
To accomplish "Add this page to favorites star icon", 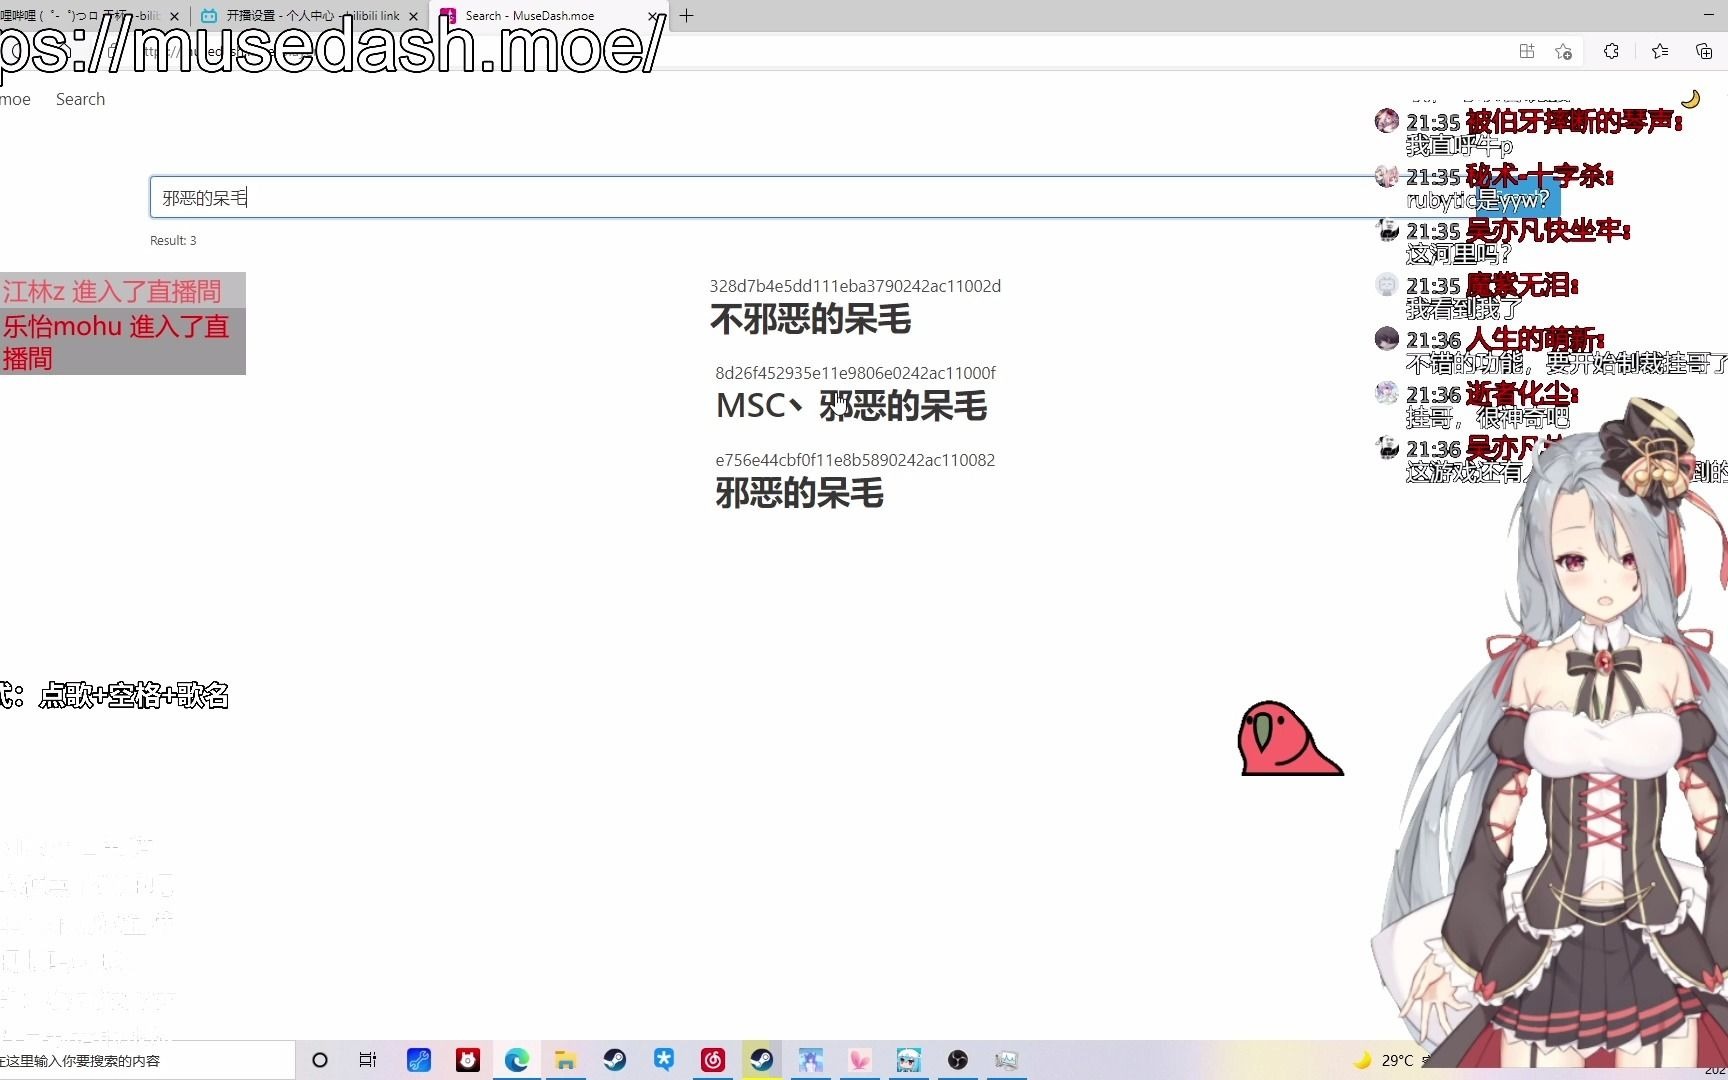I will (1564, 51).
